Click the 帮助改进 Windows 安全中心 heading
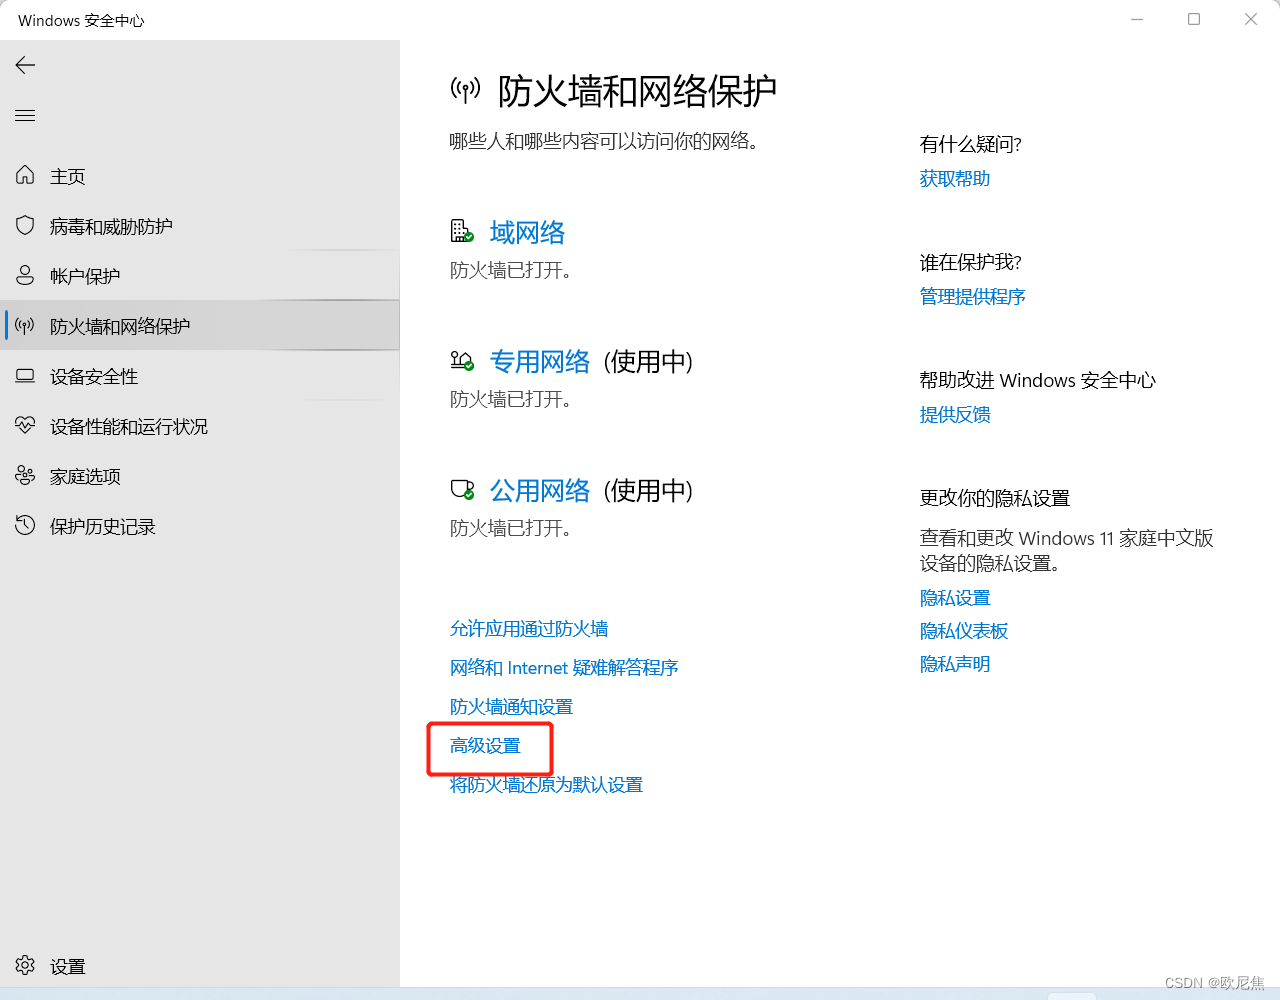Image resolution: width=1280 pixels, height=1000 pixels. coord(1038,380)
